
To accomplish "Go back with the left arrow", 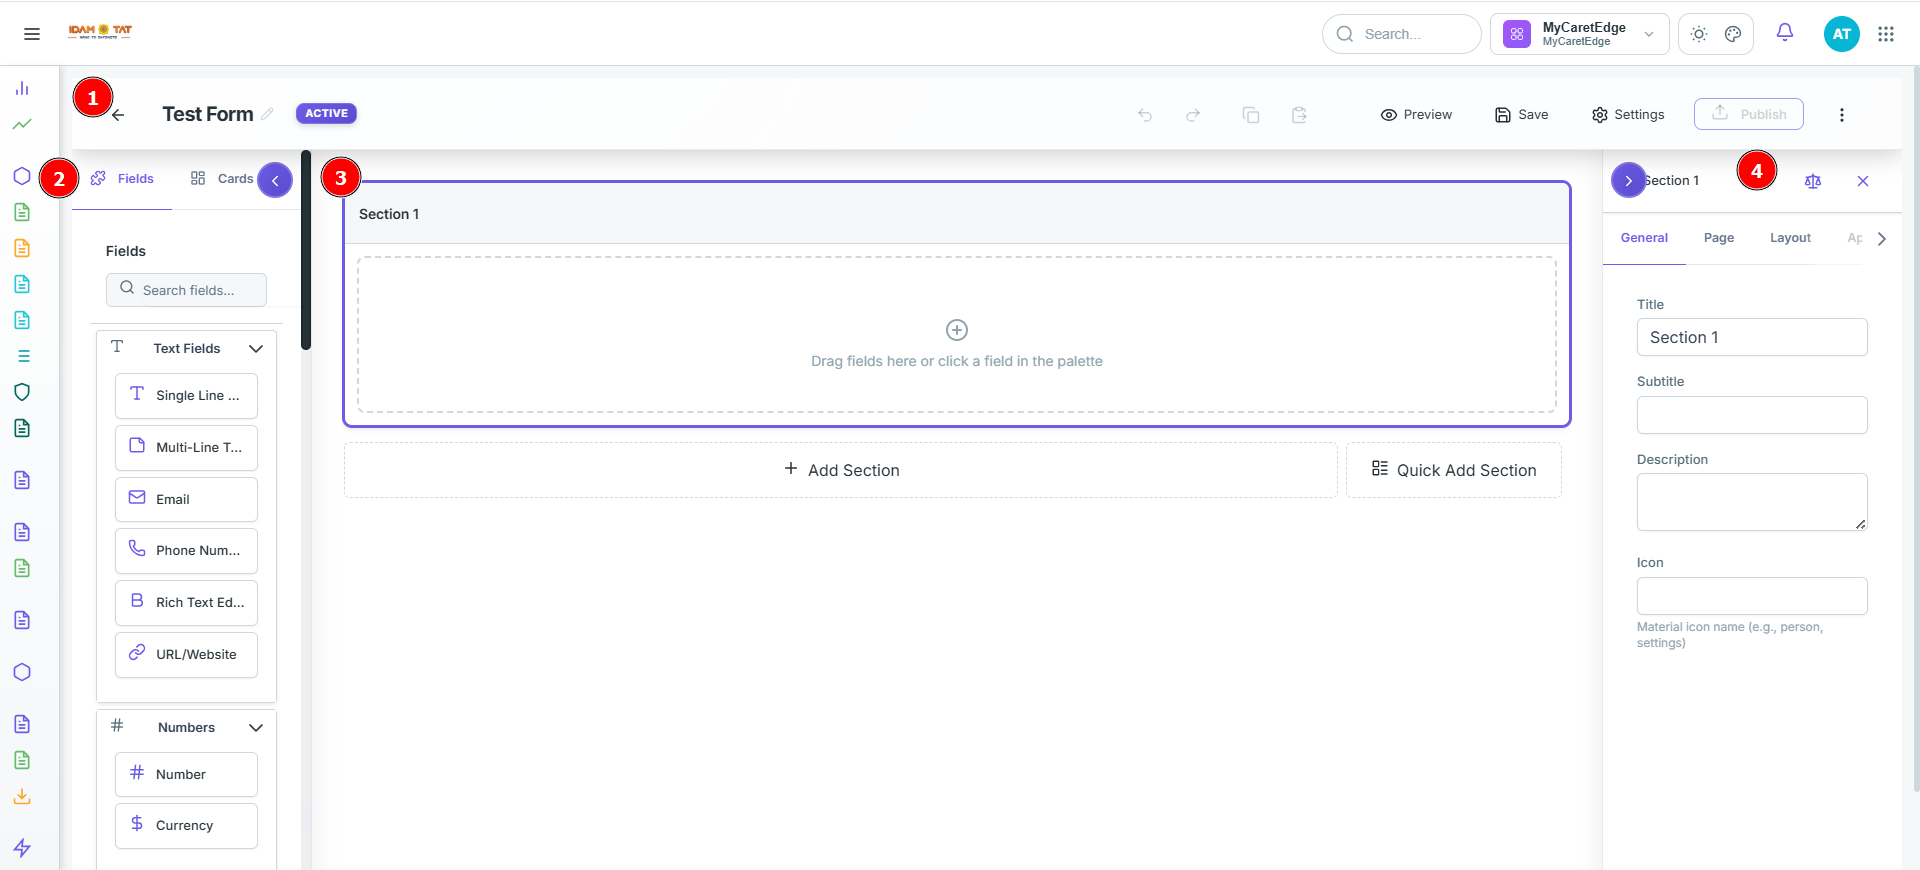I will [118, 115].
